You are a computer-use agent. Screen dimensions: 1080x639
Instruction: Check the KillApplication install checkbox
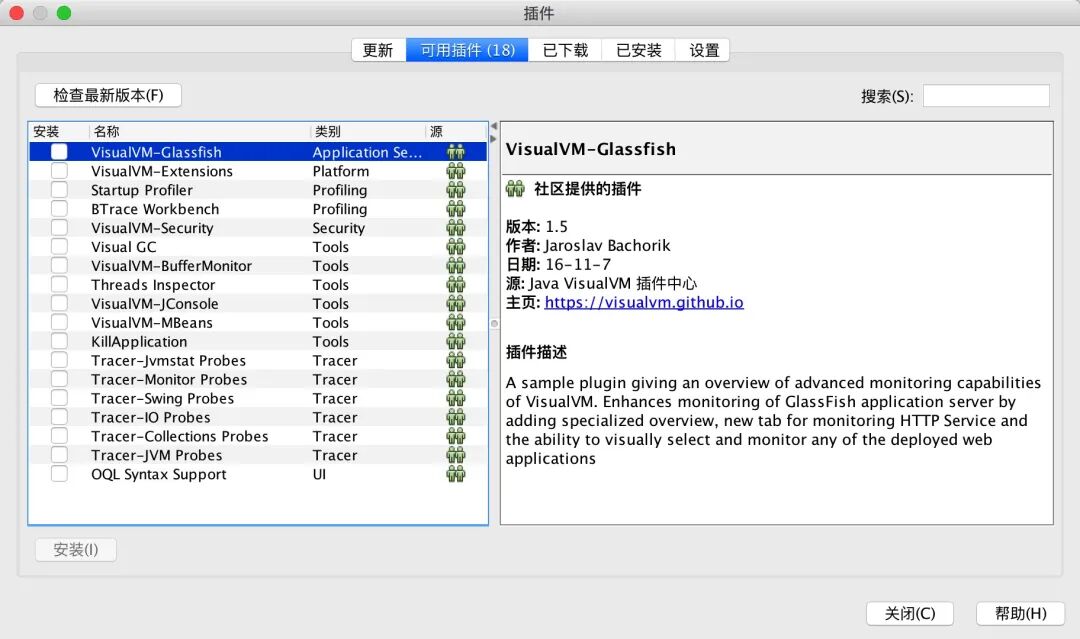coord(59,342)
